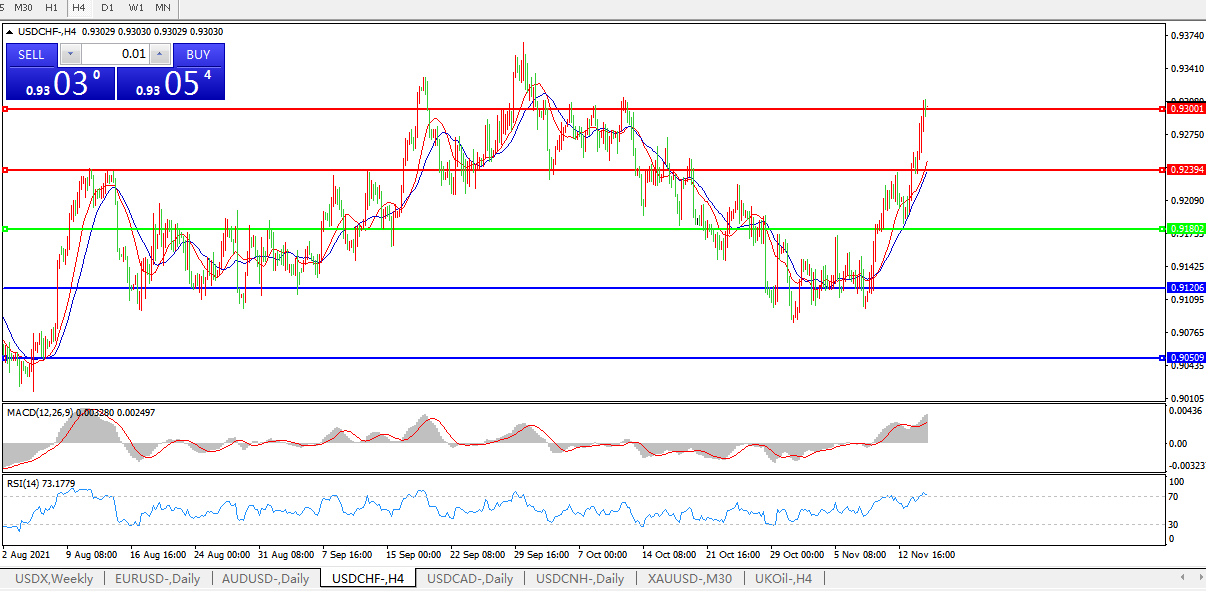Open the EURUSD-,Daily chart tab

(x=157, y=579)
